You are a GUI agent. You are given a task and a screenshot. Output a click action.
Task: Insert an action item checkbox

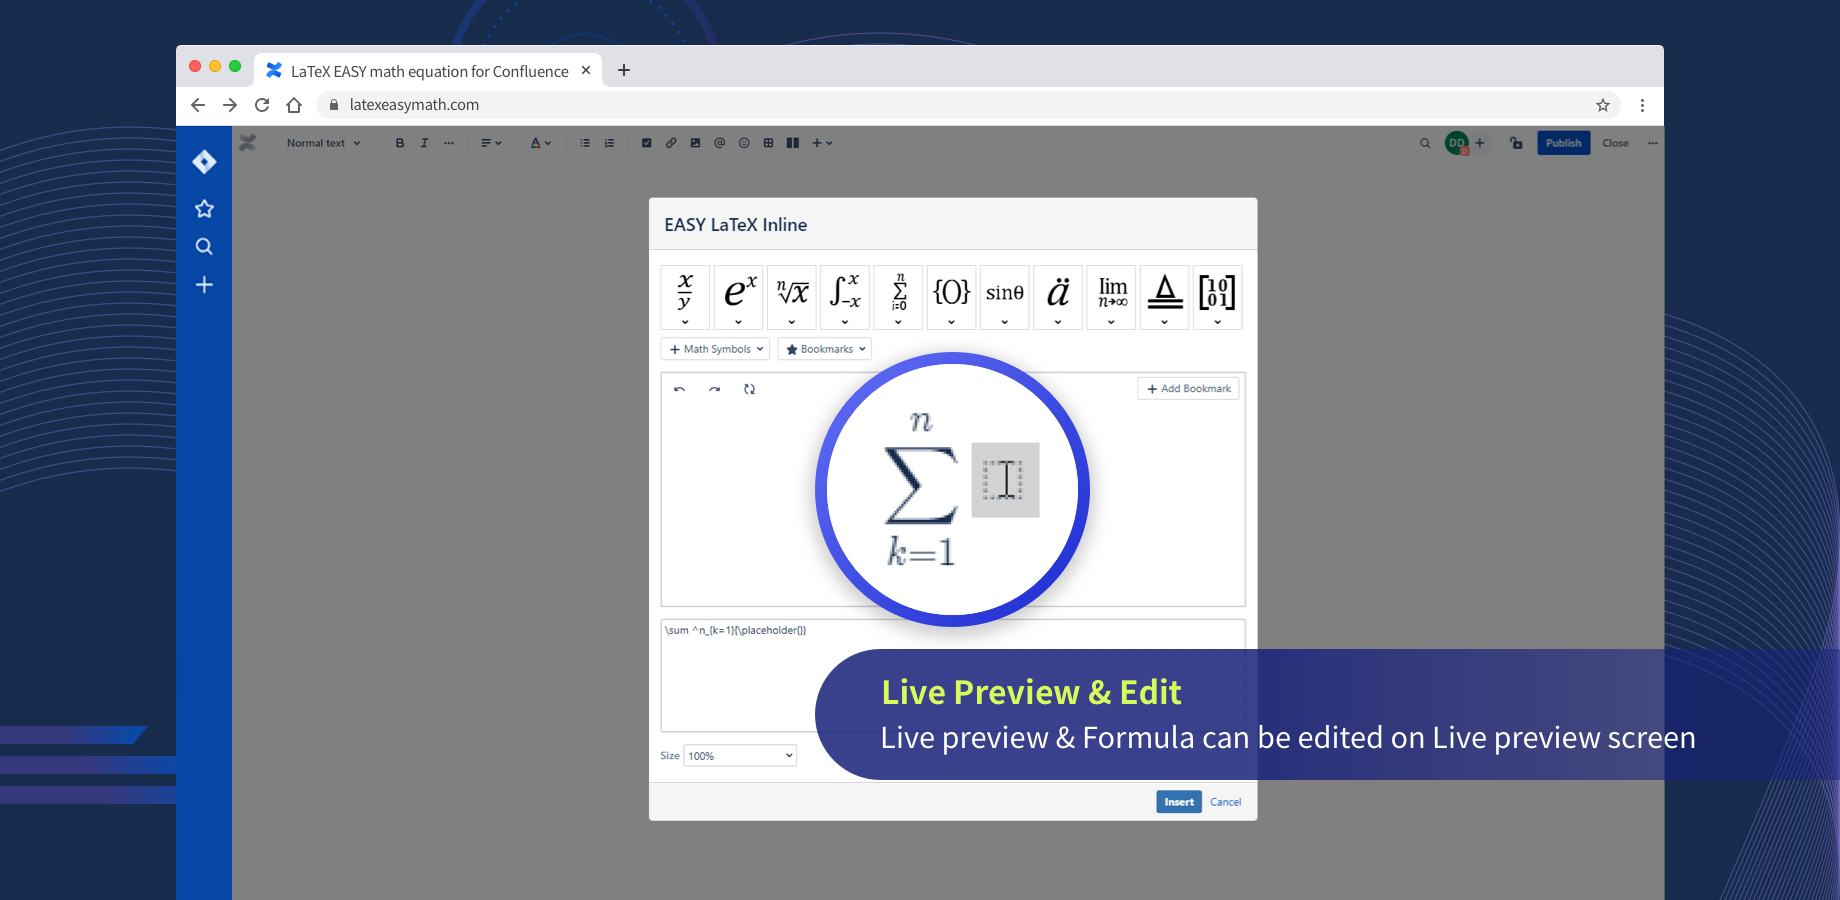[x=646, y=143]
